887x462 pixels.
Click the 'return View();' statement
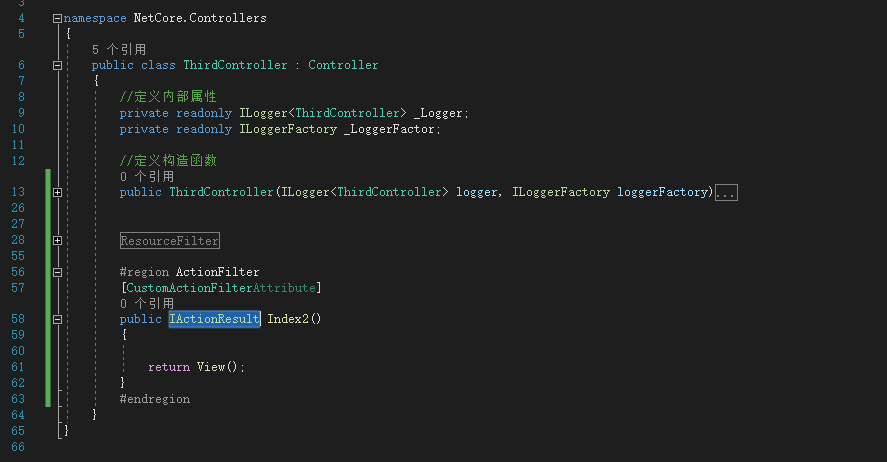(196, 367)
